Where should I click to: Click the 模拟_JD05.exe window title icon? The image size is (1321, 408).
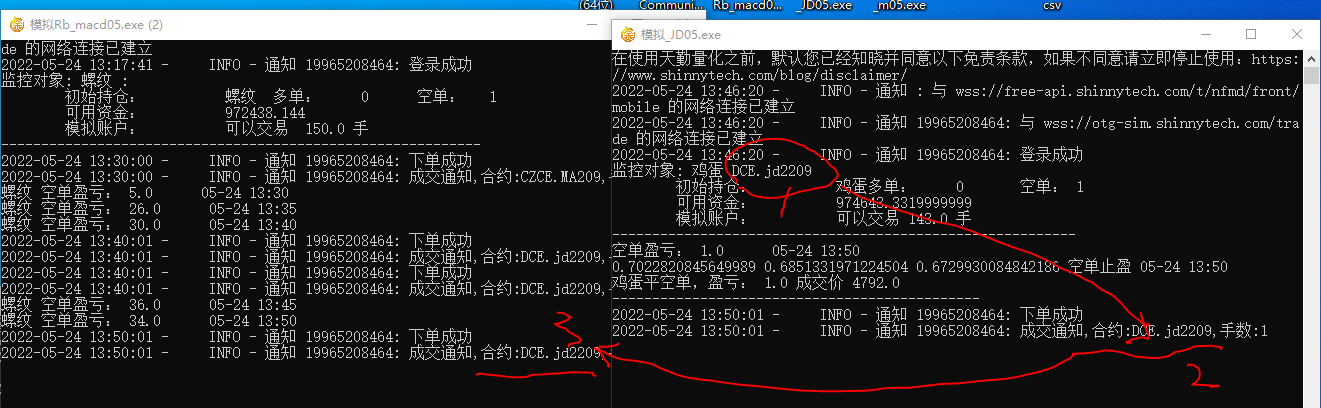tap(628, 33)
